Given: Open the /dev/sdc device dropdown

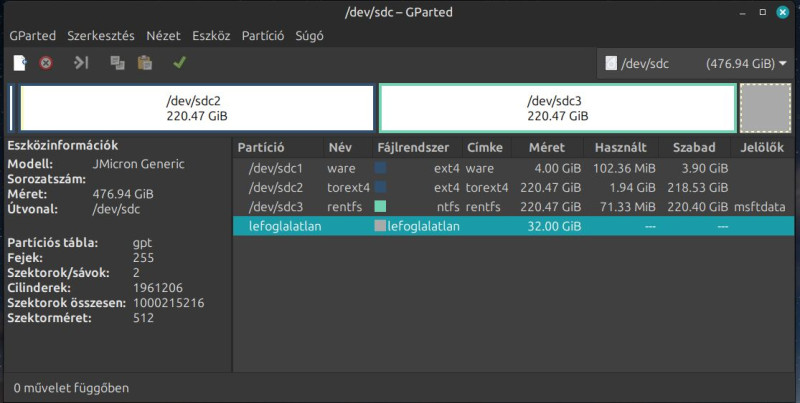Looking at the screenshot, I should 695,63.
